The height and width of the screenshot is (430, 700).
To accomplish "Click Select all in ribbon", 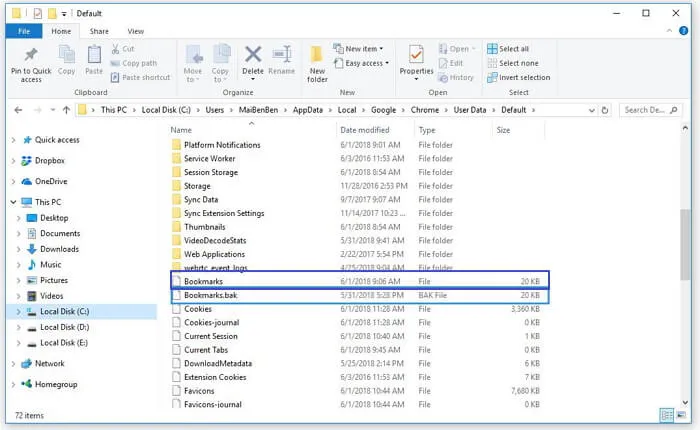I will (x=512, y=48).
